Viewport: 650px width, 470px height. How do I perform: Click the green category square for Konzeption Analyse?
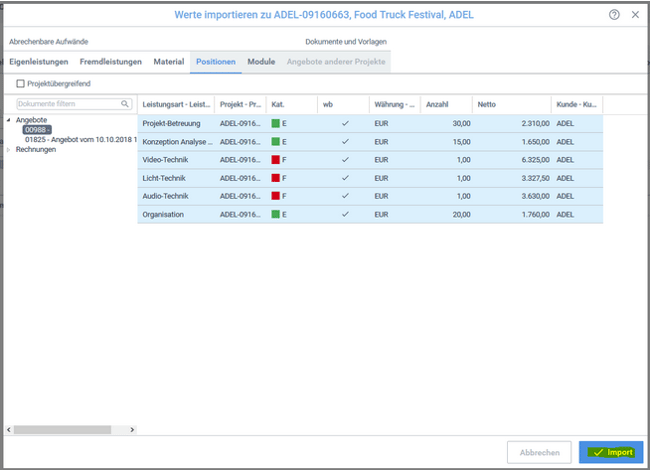(276, 142)
